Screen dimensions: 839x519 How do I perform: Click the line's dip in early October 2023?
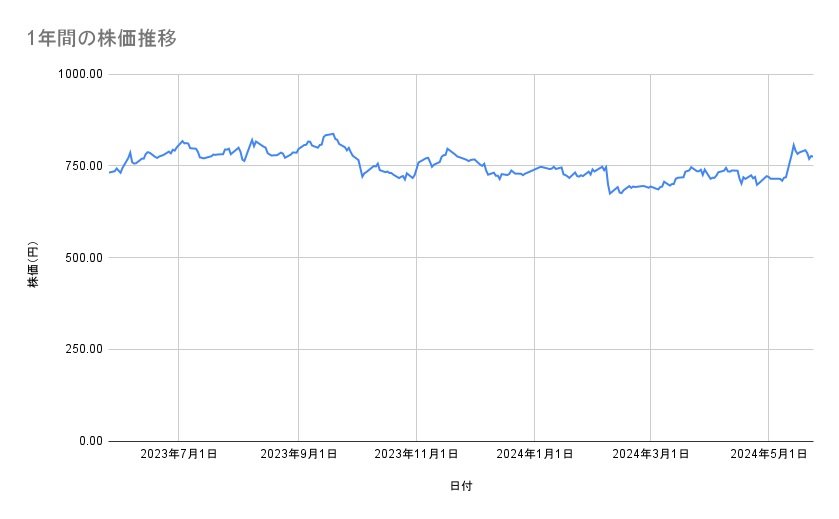pos(362,176)
